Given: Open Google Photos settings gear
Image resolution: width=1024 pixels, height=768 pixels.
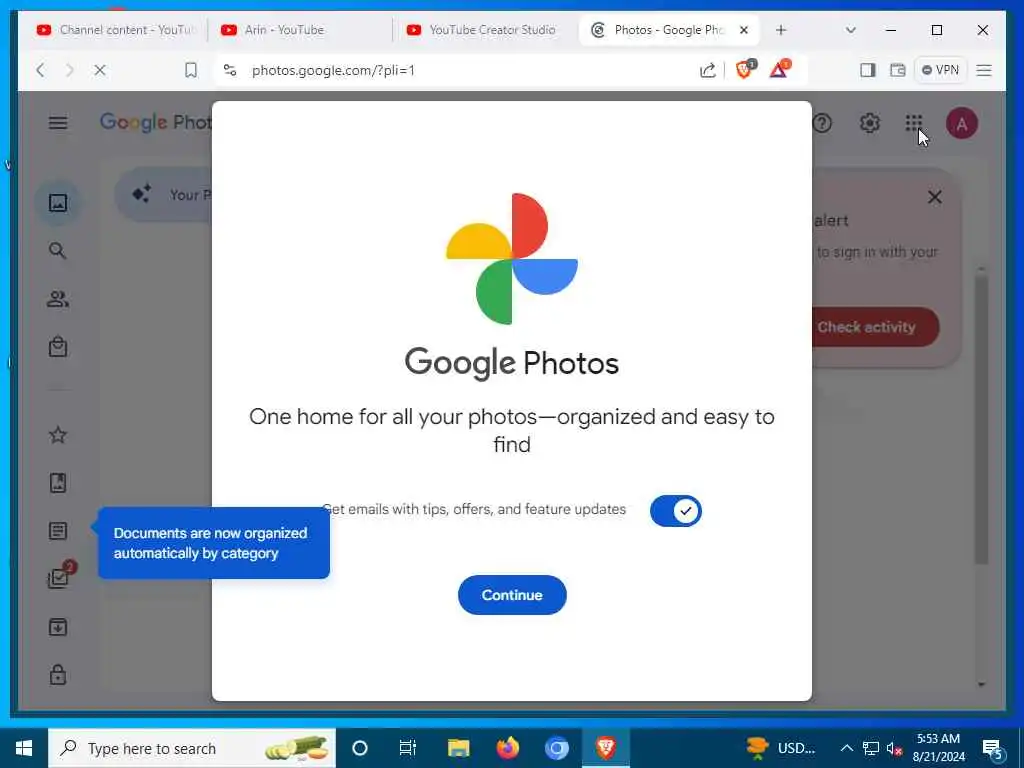Looking at the screenshot, I should pos(869,123).
